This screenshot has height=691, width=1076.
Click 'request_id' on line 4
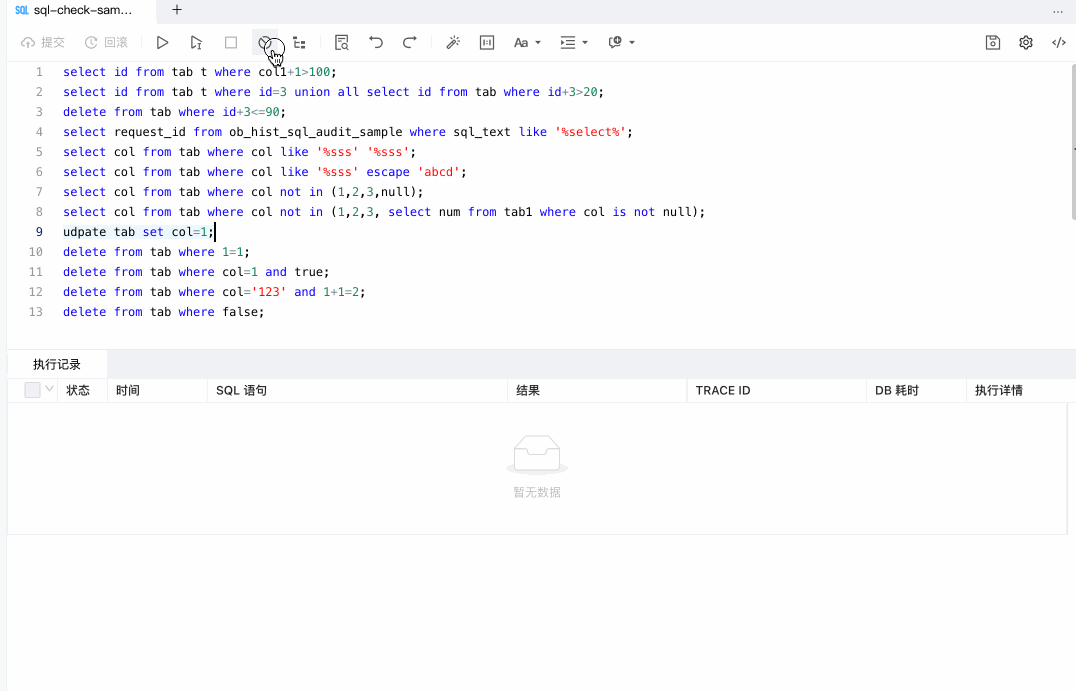[x=150, y=132]
